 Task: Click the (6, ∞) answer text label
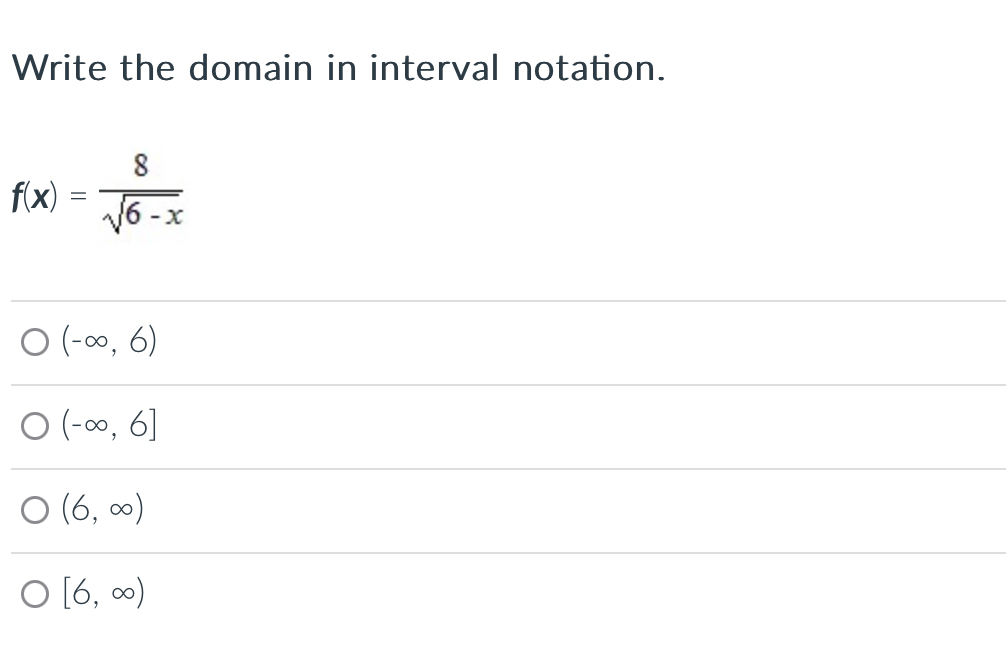tap(102, 509)
